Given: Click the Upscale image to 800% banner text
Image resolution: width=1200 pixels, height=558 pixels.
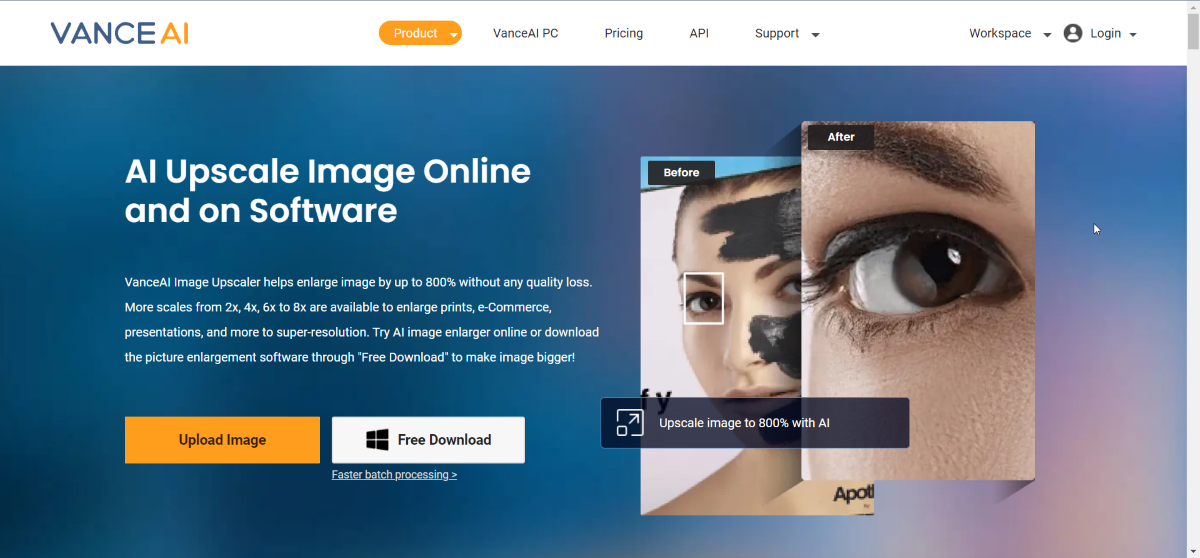Looking at the screenshot, I should (744, 423).
